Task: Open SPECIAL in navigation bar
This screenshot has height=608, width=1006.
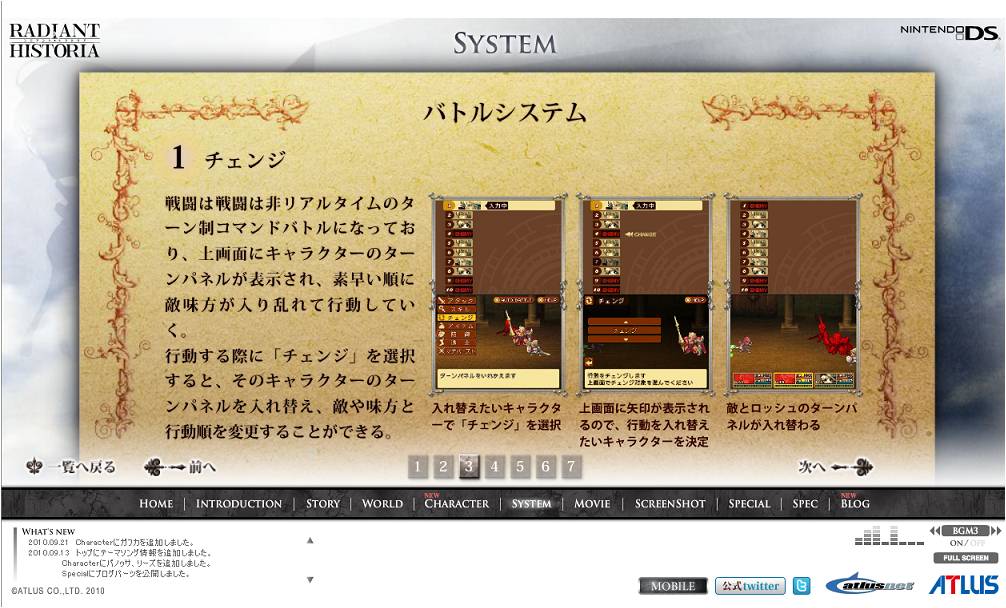Action: (749, 503)
